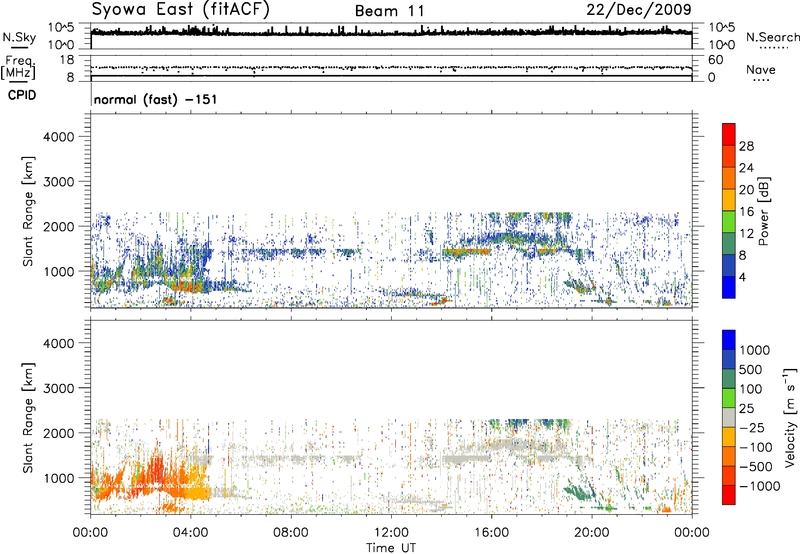Screen dimensions: 800x554
Task: Click the 'N.Sky' legend label
Action: (19, 37)
